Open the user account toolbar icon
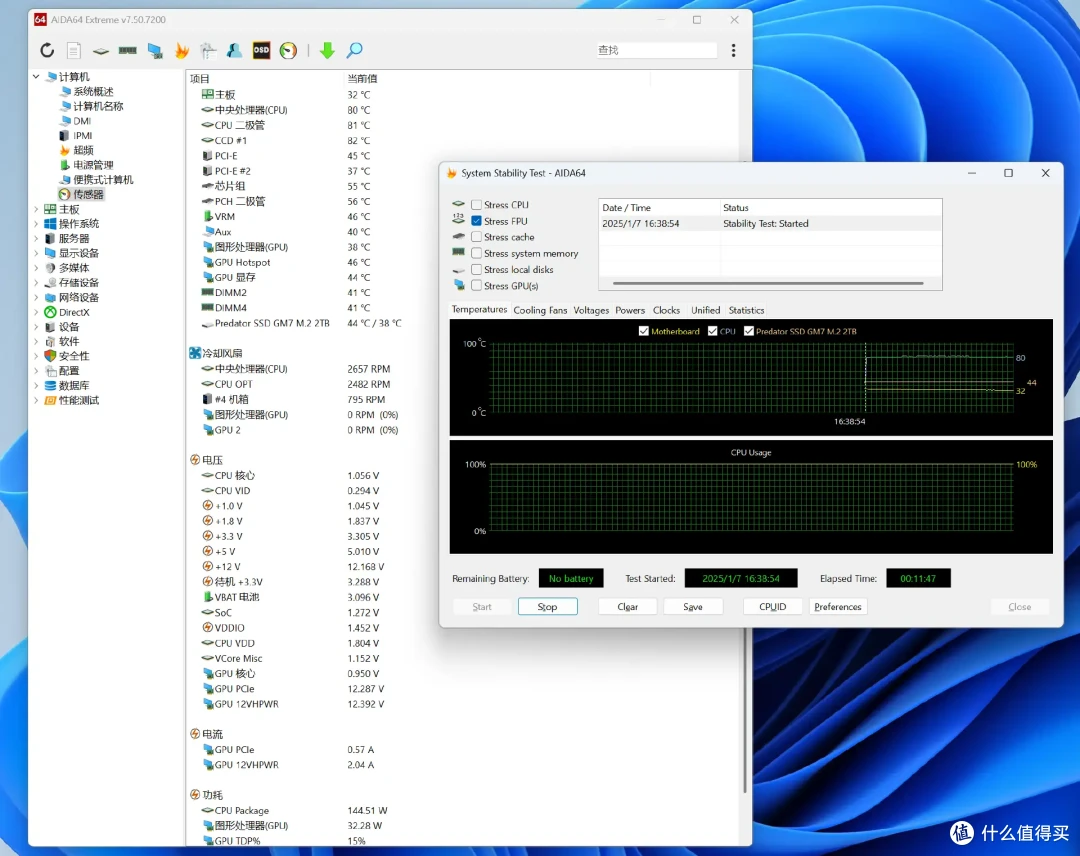 pos(234,50)
